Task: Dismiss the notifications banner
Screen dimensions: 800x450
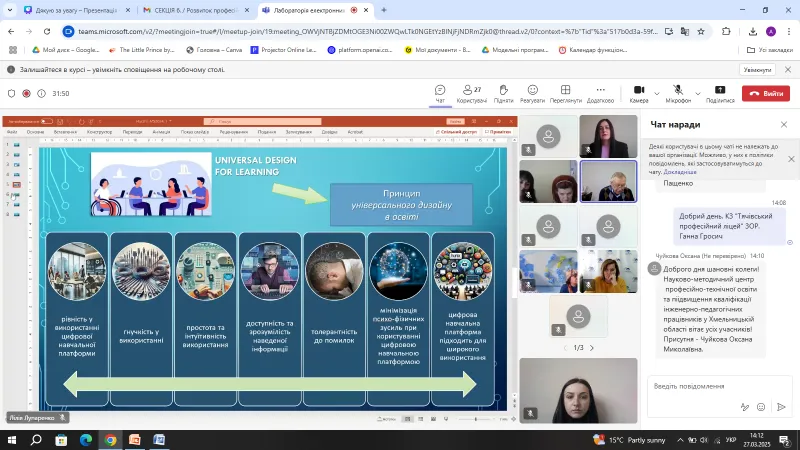Action: (x=788, y=69)
